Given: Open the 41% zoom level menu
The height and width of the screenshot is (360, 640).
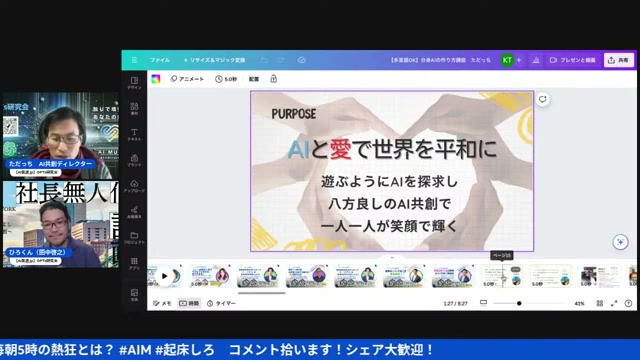Looking at the screenshot, I should click(x=579, y=304).
